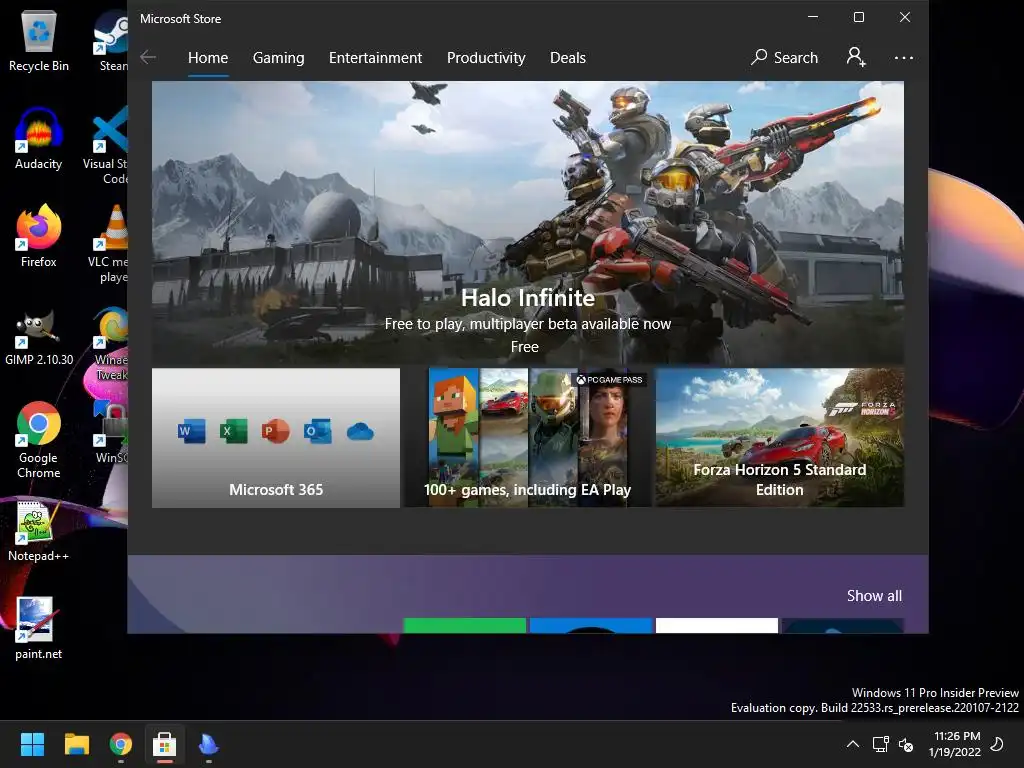Image resolution: width=1024 pixels, height=768 pixels.
Task: Open the Microsoft 365 tile
Action: tap(276, 438)
